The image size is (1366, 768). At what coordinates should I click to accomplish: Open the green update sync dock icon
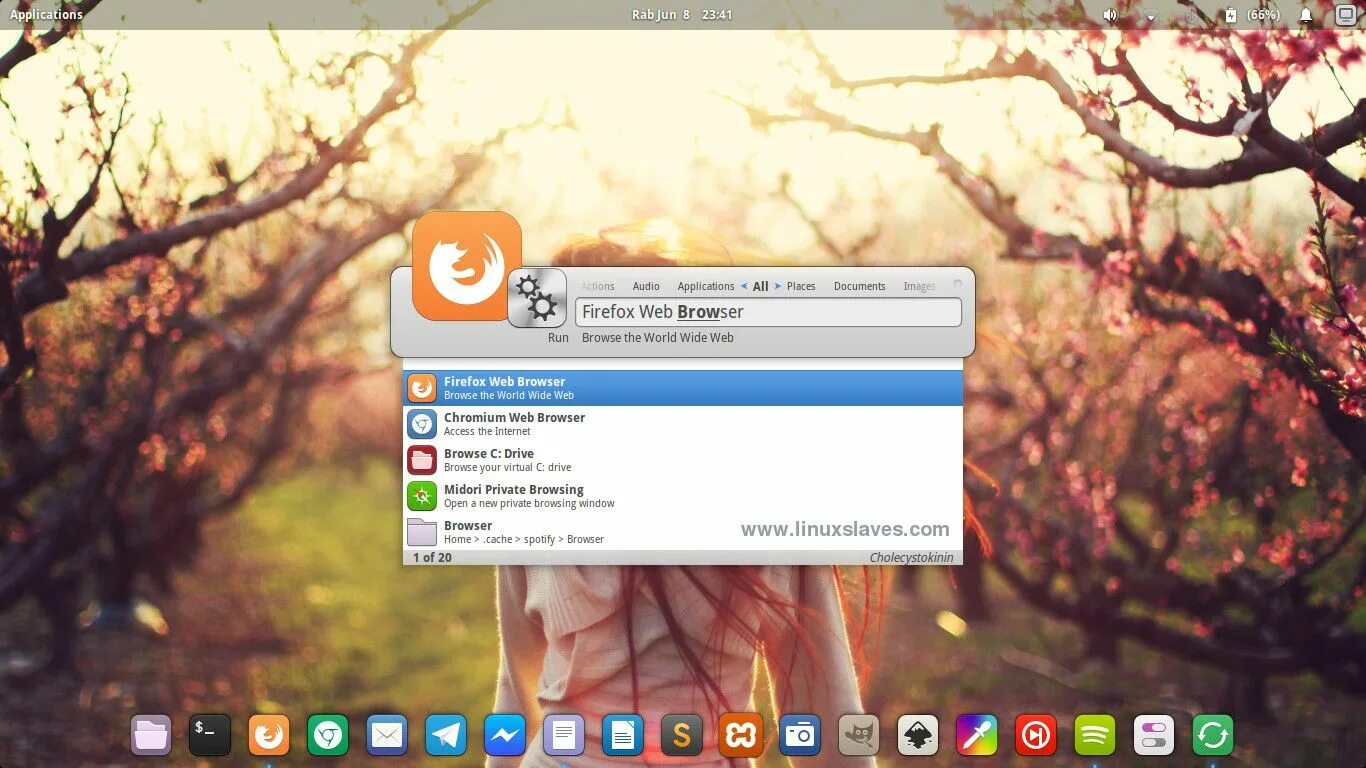click(x=1213, y=736)
